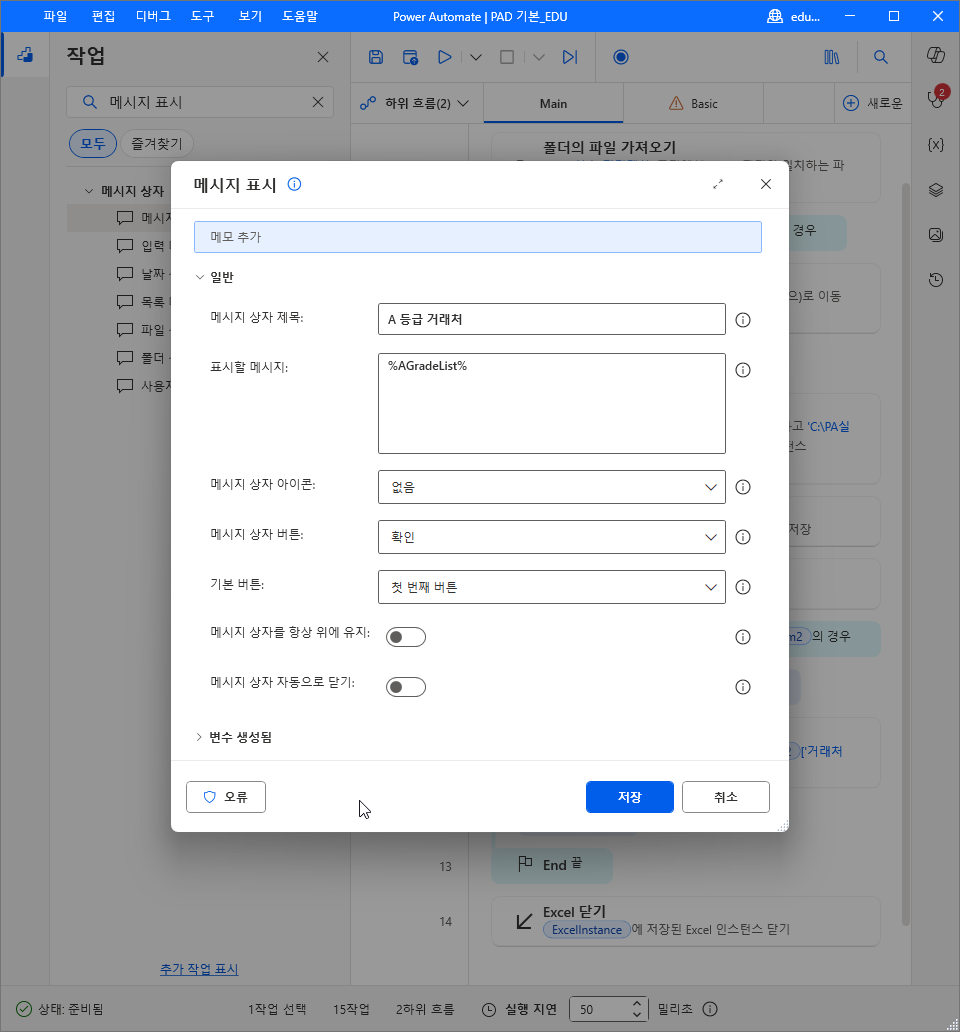The image size is (960, 1032).
Task: Open the 도움말 menu
Action: click(300, 16)
